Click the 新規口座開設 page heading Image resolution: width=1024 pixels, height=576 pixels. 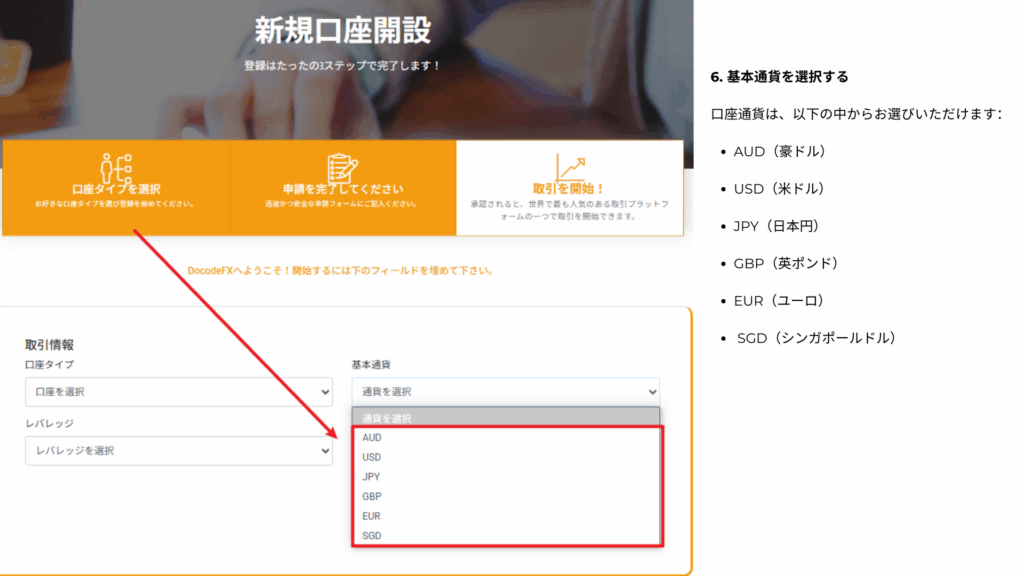[x=342, y=31]
